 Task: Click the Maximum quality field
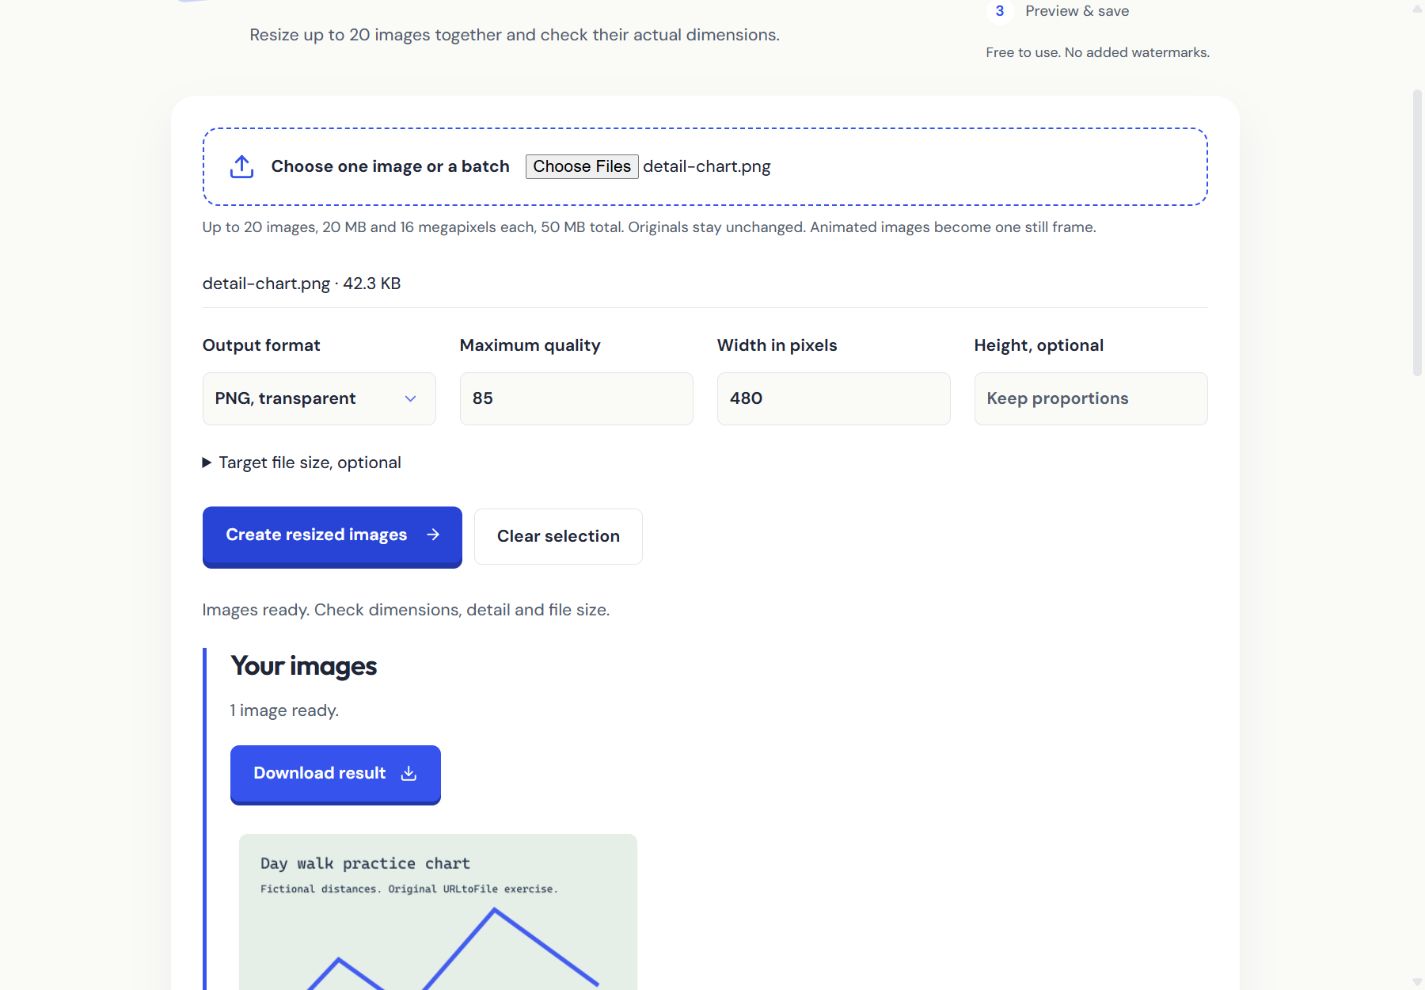(x=576, y=398)
